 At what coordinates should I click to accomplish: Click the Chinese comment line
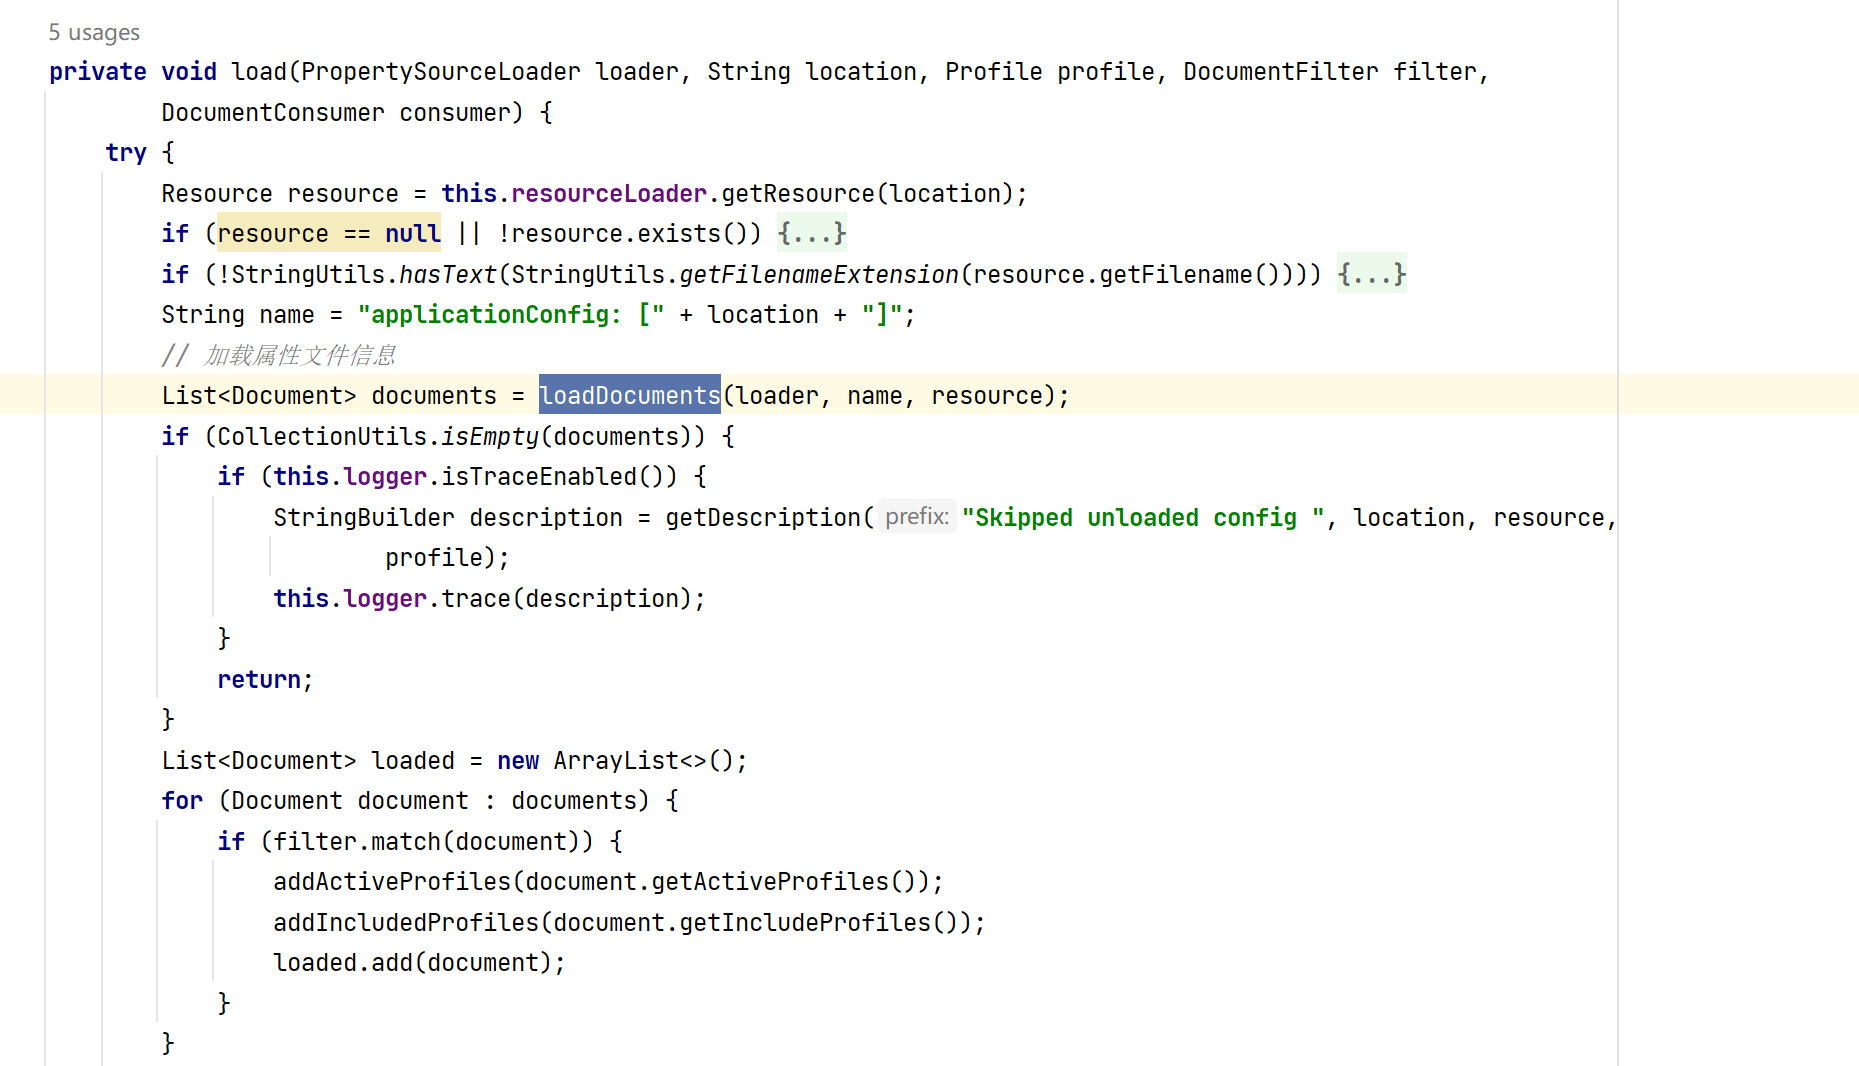pyautogui.click(x=279, y=355)
